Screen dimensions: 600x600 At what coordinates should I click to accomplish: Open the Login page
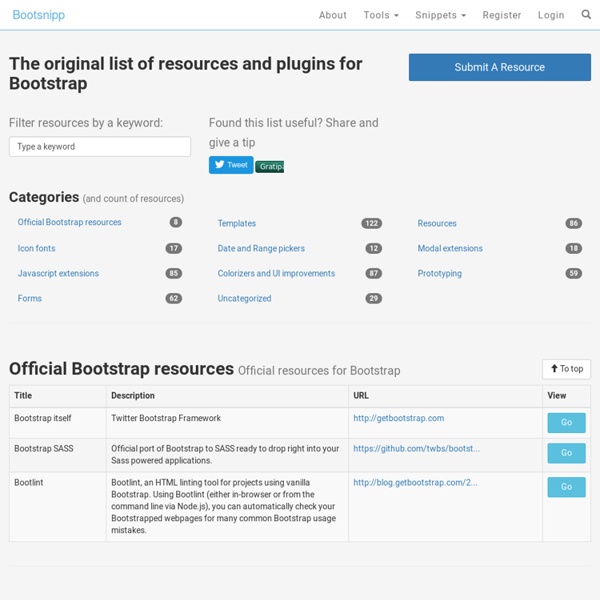tap(551, 15)
